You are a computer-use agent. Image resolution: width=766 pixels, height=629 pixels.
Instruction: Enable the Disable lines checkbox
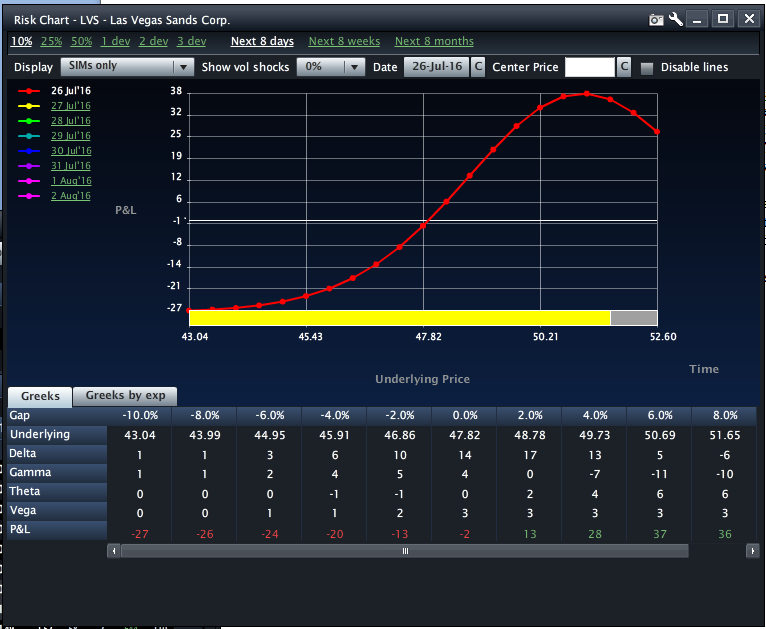646,68
